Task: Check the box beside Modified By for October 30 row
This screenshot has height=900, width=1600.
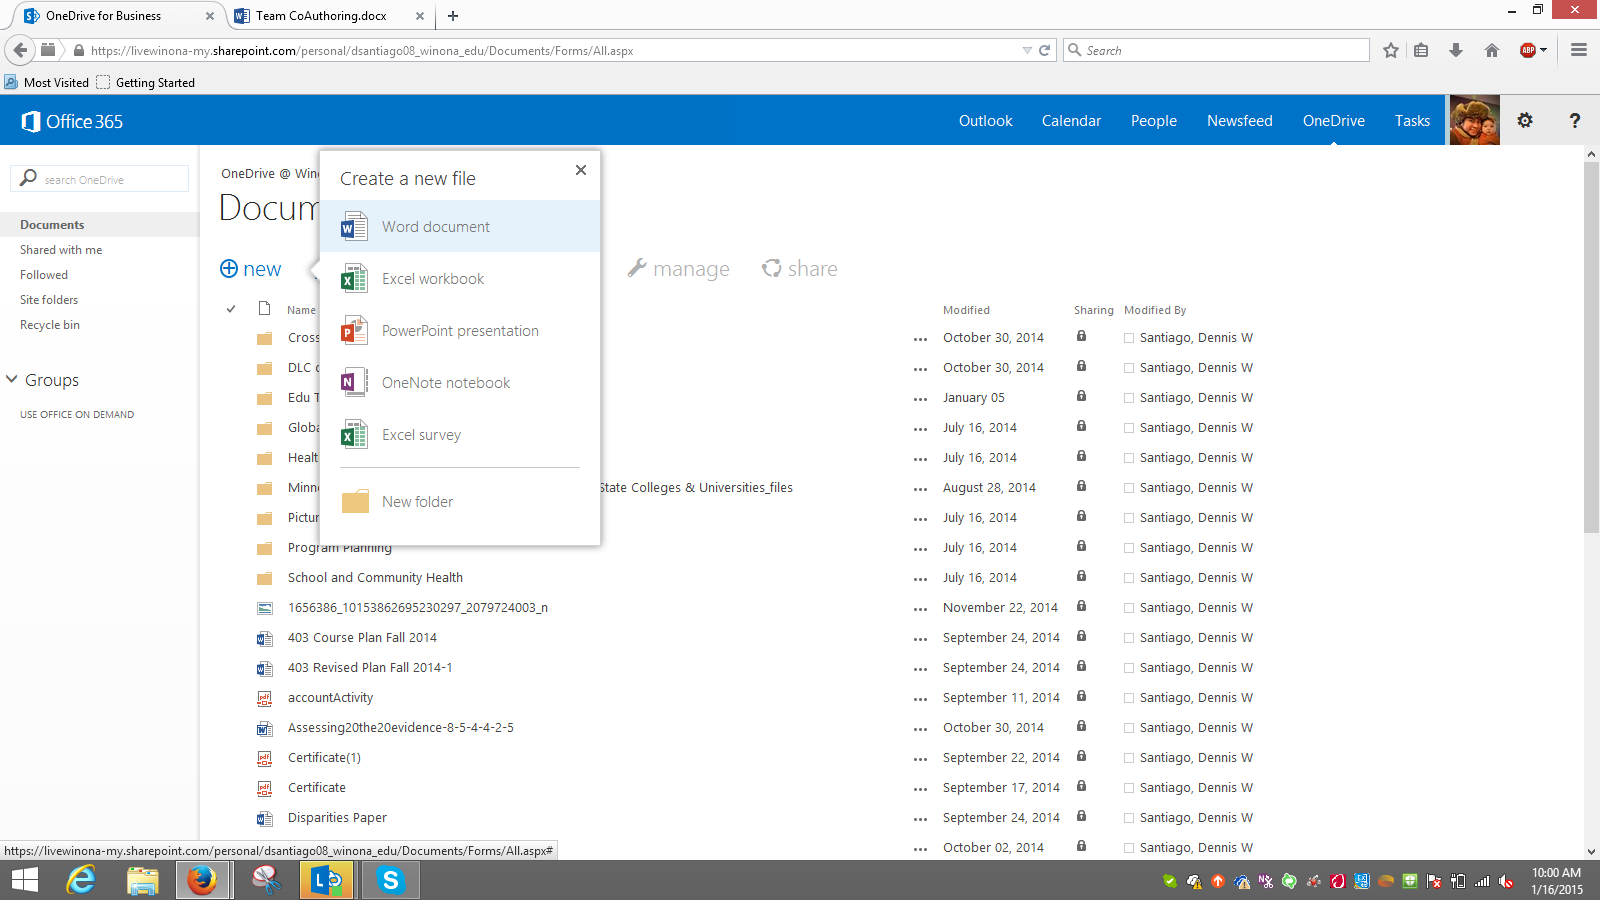Action: (x=1129, y=338)
